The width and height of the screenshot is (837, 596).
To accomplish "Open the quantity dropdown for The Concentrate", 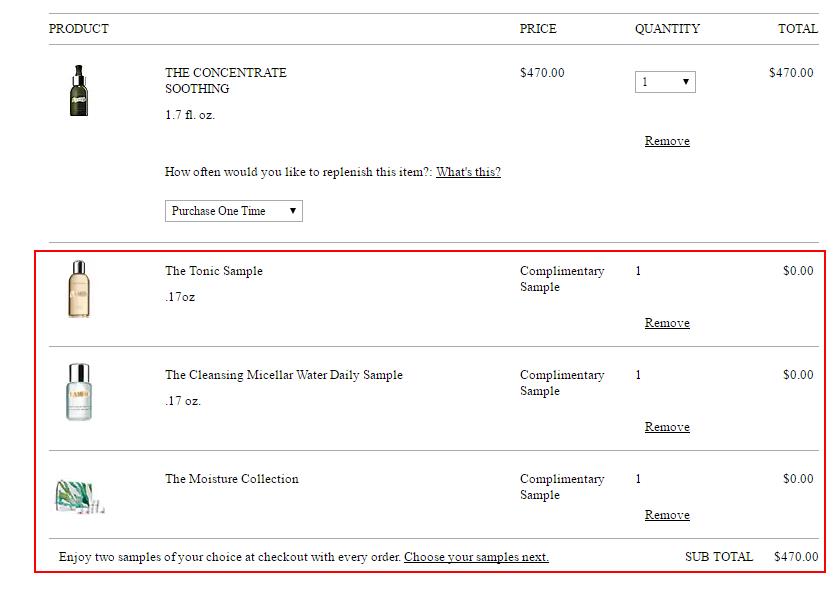I will [x=665, y=82].
